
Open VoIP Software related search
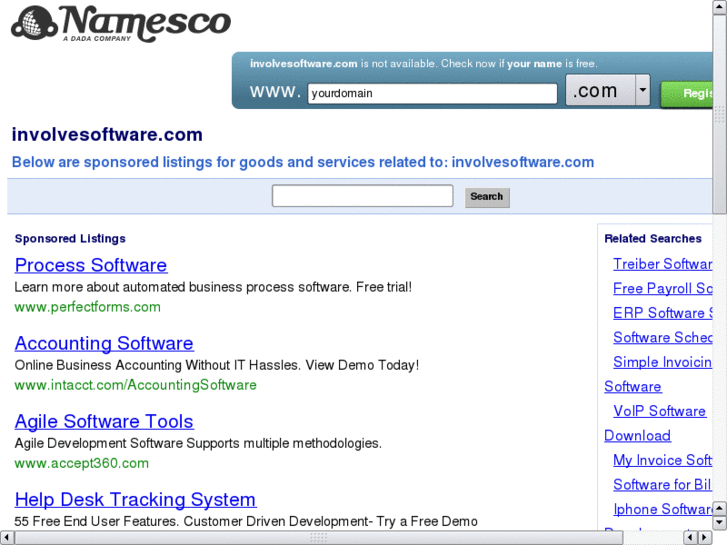(659, 411)
